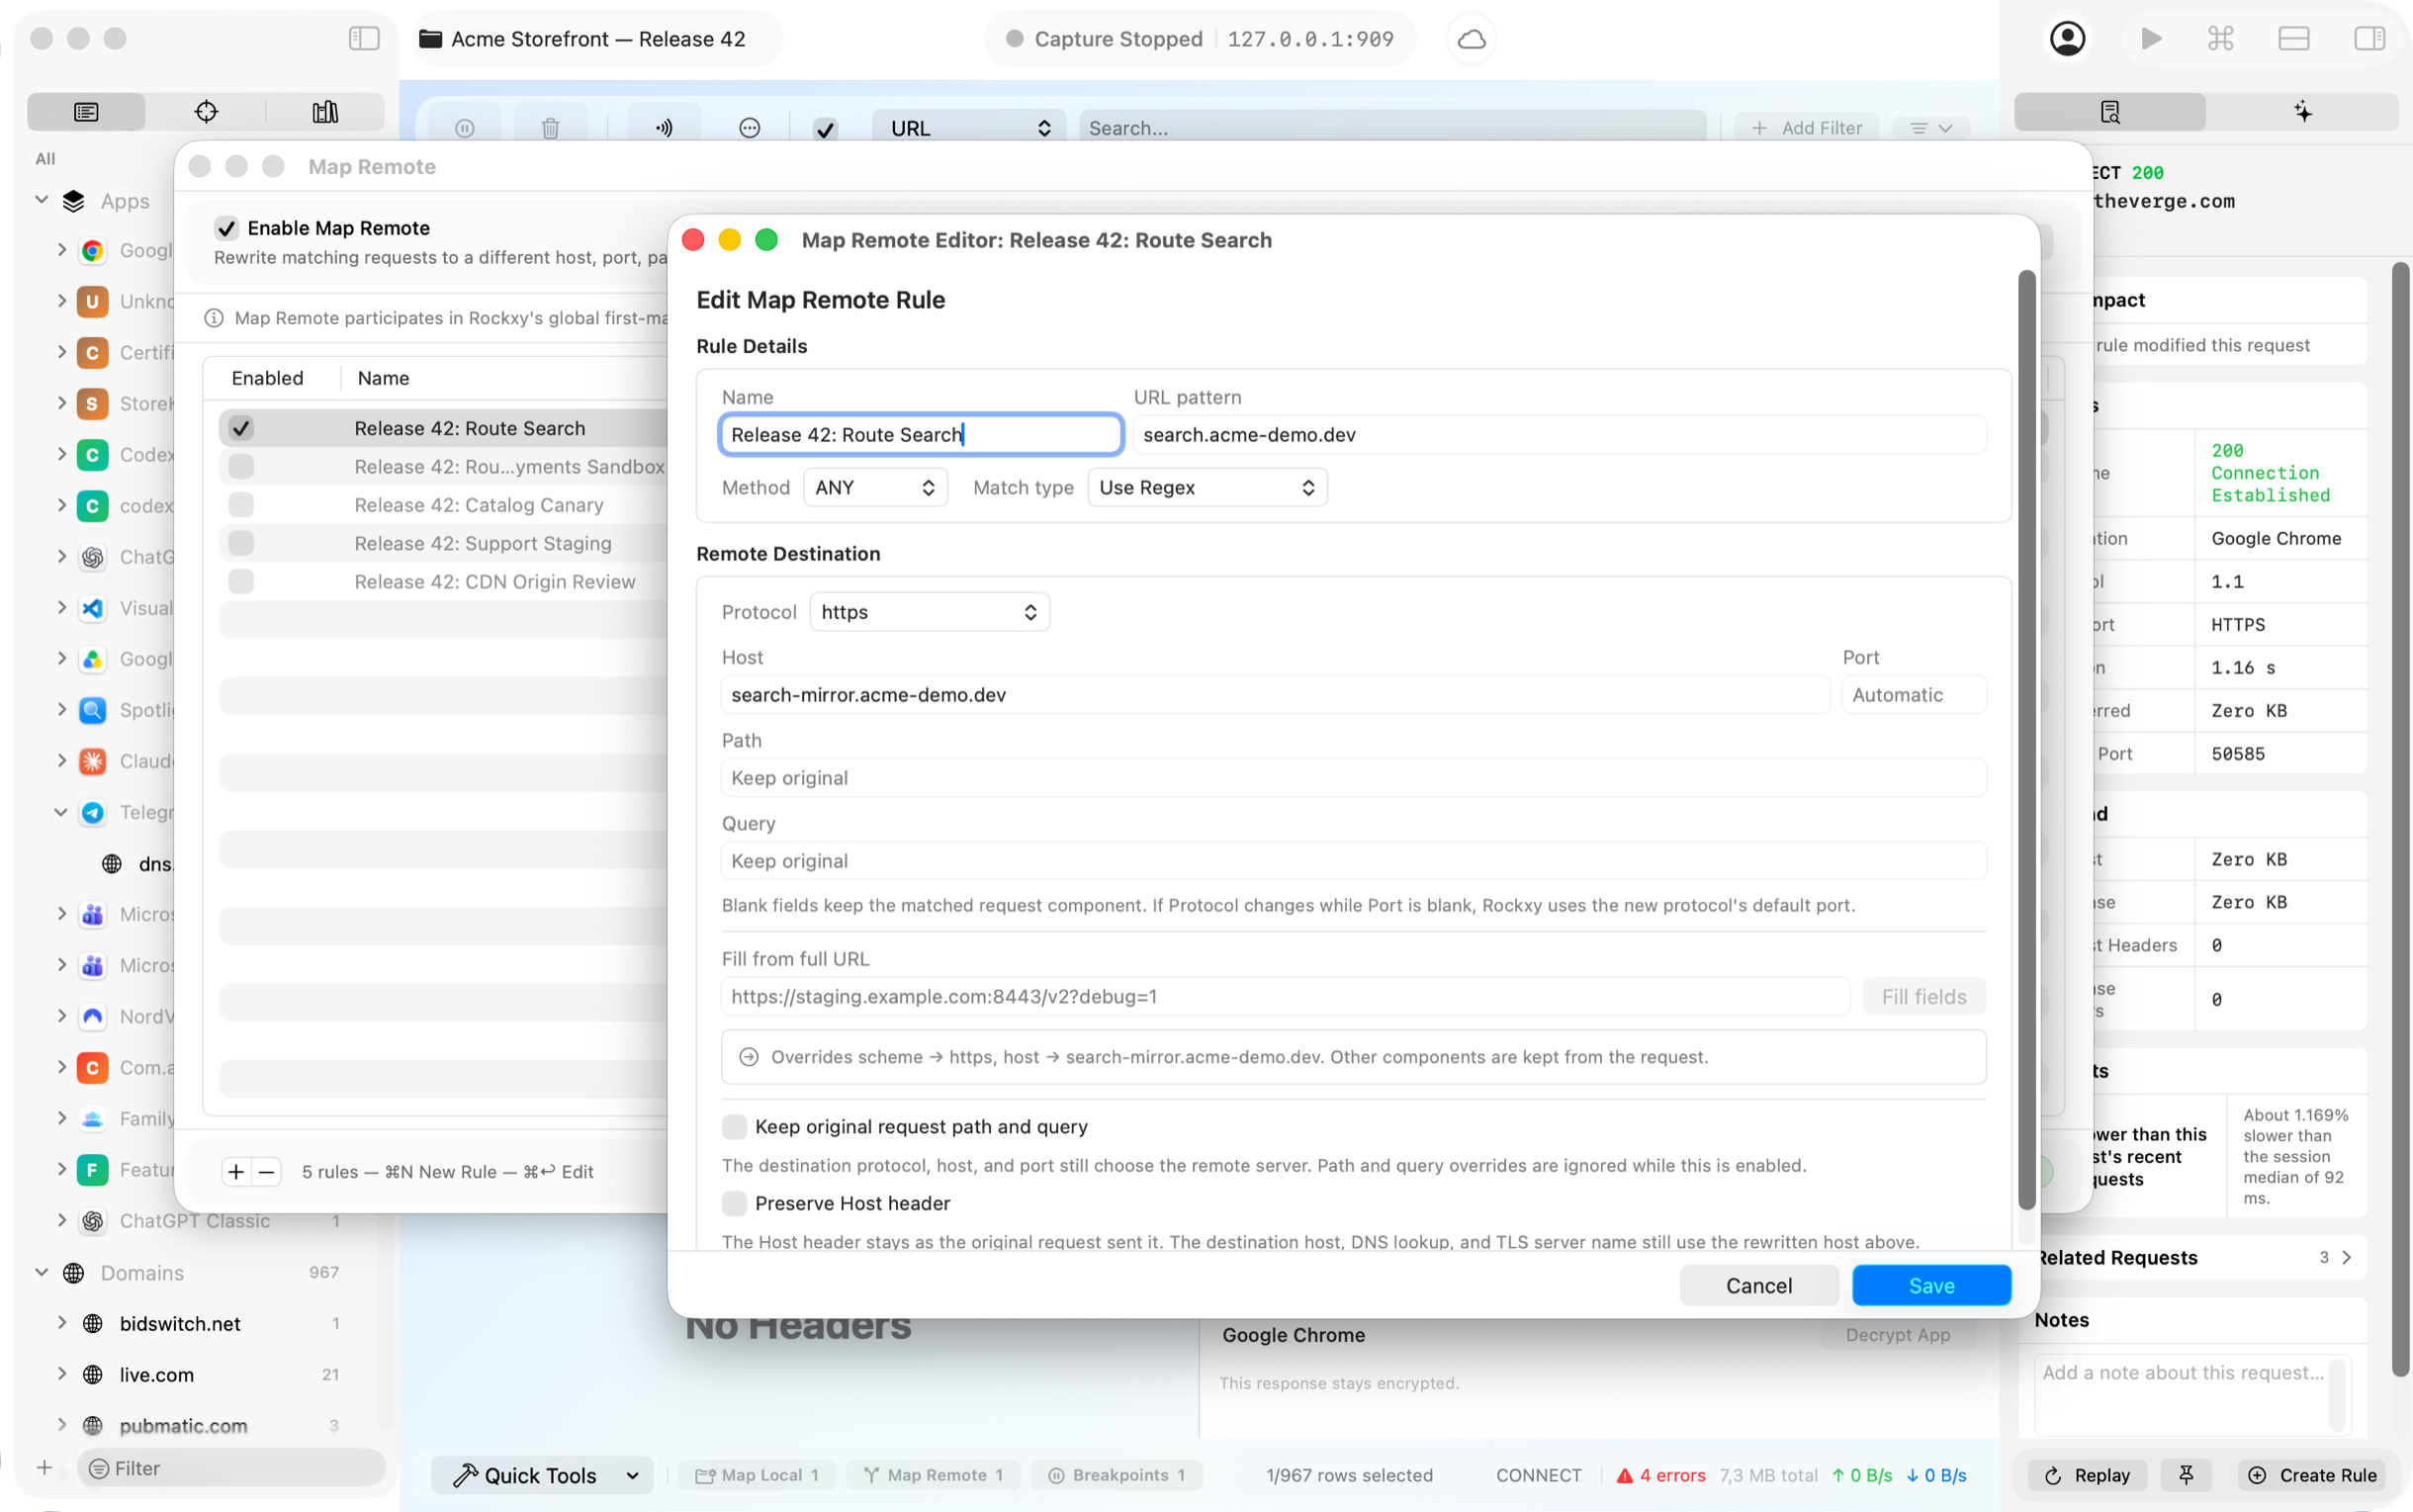
Task: Click the Save button in editor
Action: (x=1931, y=1286)
